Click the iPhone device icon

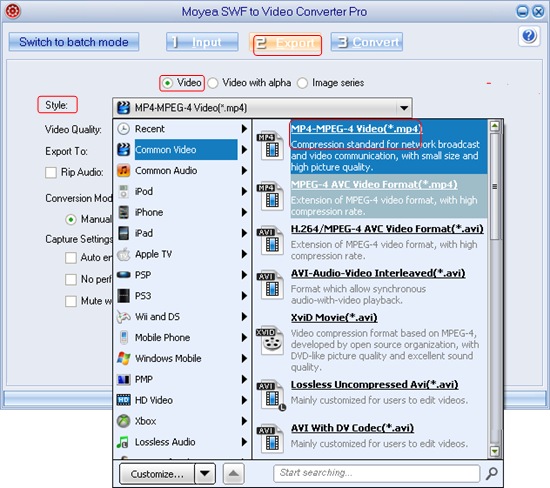tap(123, 212)
